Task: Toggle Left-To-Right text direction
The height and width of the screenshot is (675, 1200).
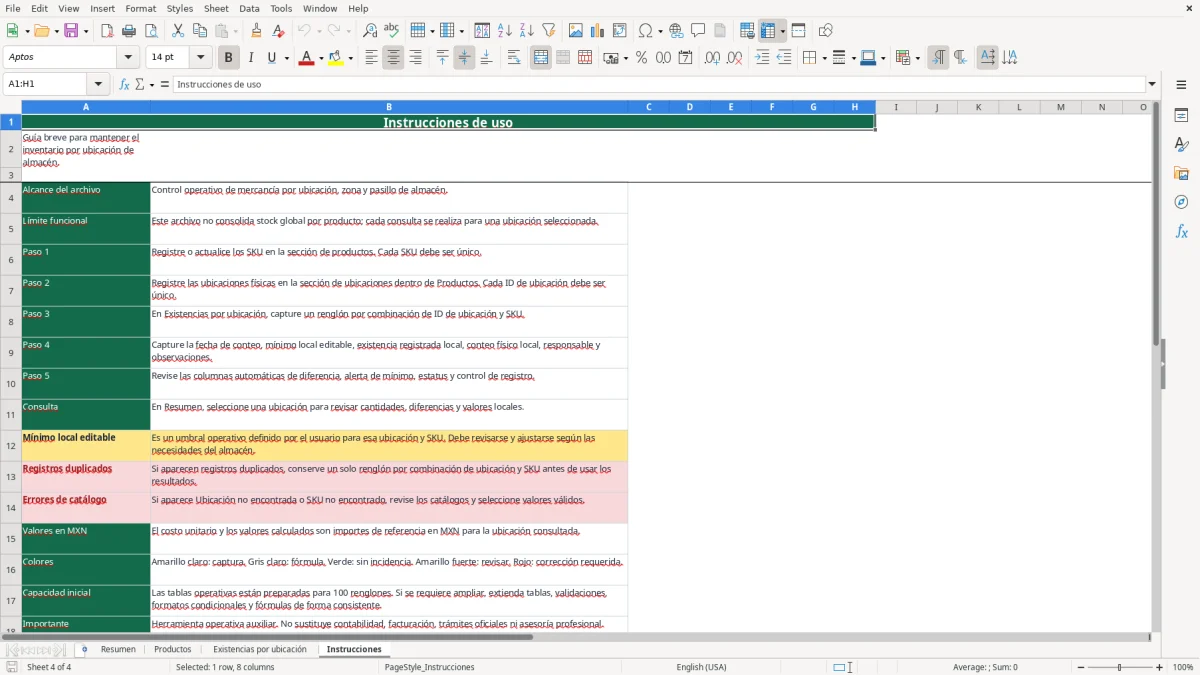Action: (x=938, y=58)
